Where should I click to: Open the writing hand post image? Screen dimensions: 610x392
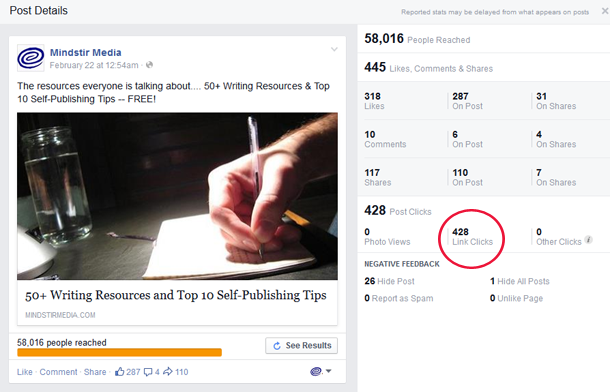pyautogui.click(x=177, y=196)
